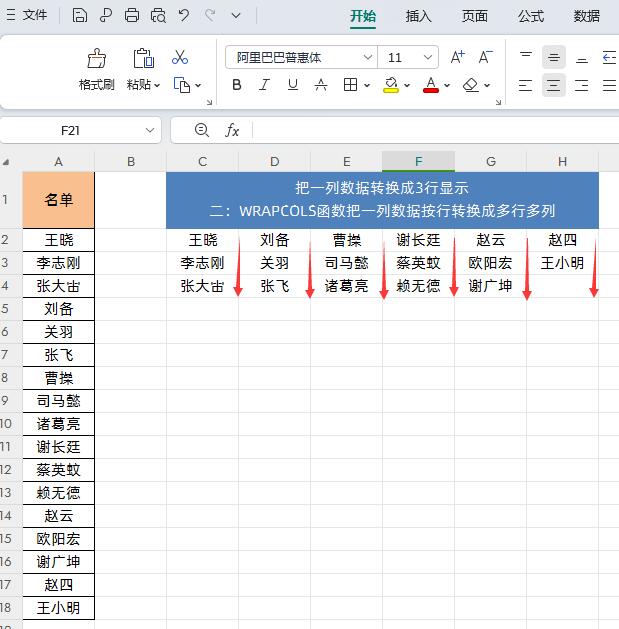619x629 pixels.
Task: Expand fill color dropdown arrow
Action: tap(407, 85)
